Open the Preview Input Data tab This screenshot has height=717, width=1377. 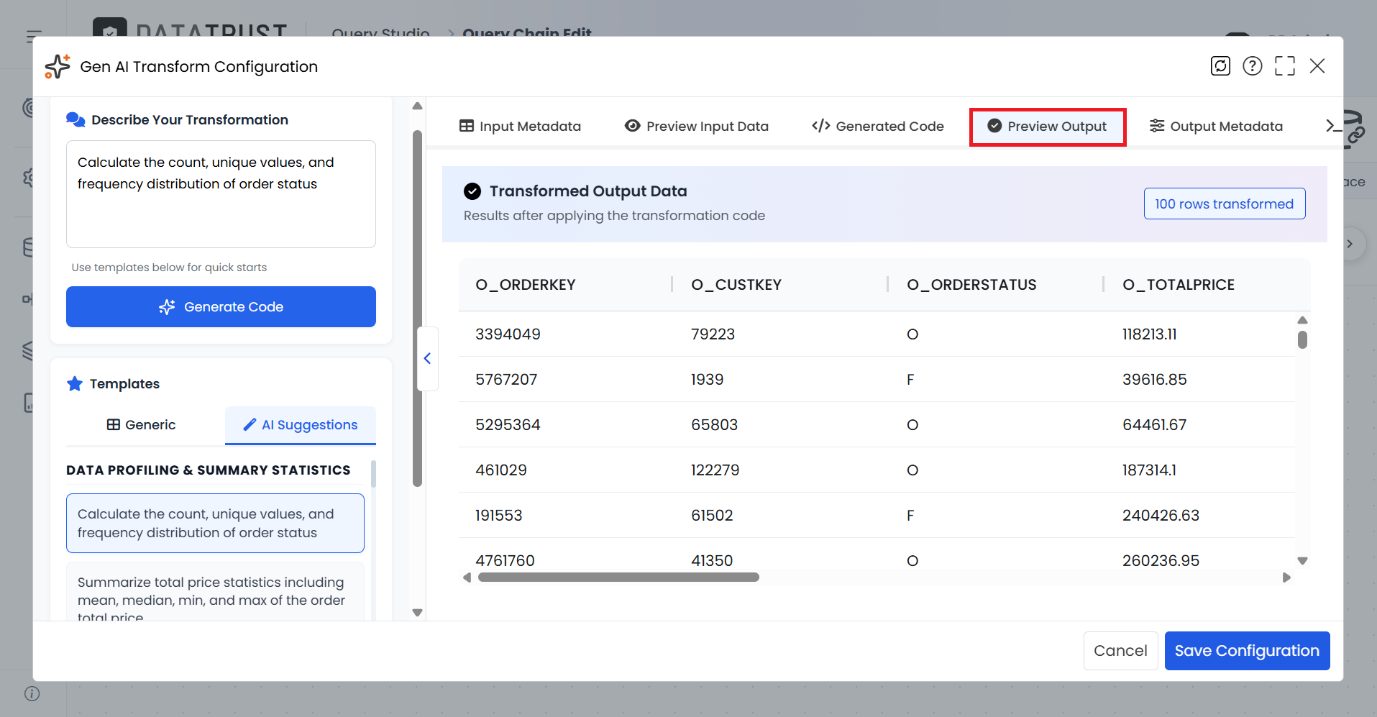coord(697,126)
